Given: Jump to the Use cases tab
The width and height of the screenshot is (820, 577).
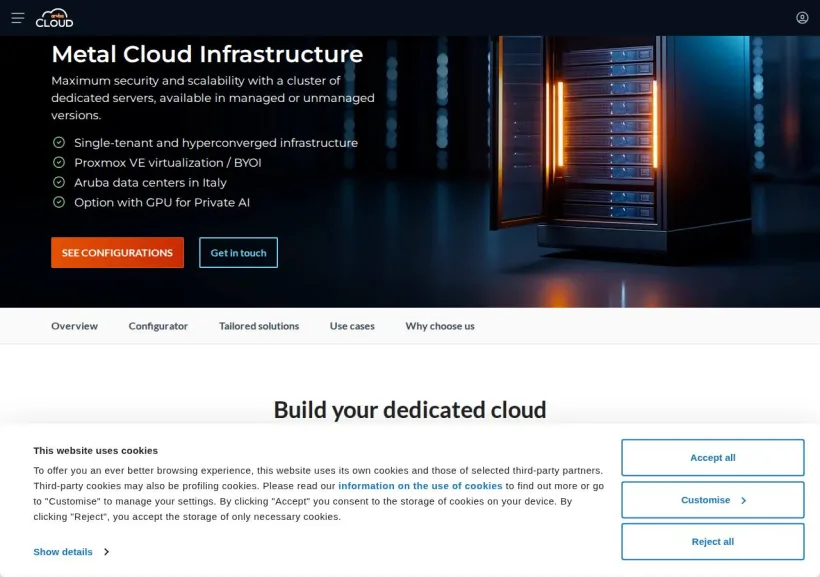Looking at the screenshot, I should coord(352,326).
